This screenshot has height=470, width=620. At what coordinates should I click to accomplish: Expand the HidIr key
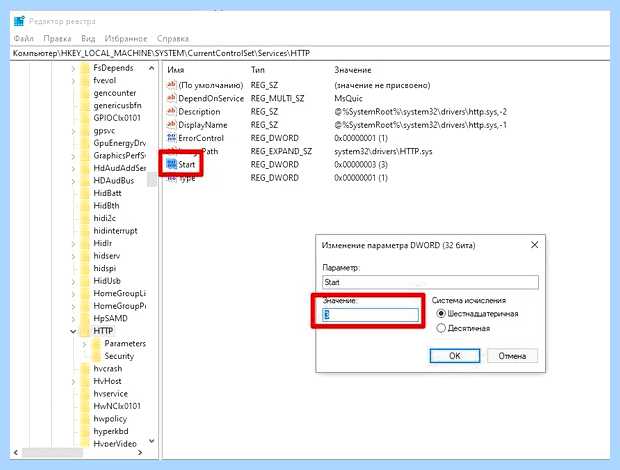73,244
